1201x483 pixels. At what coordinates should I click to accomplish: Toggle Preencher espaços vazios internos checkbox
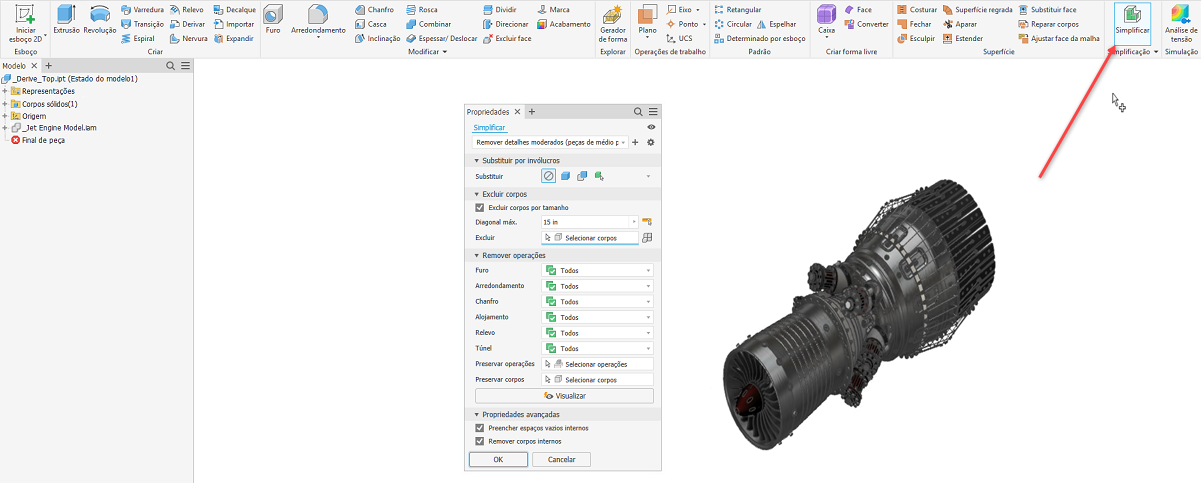[480, 428]
